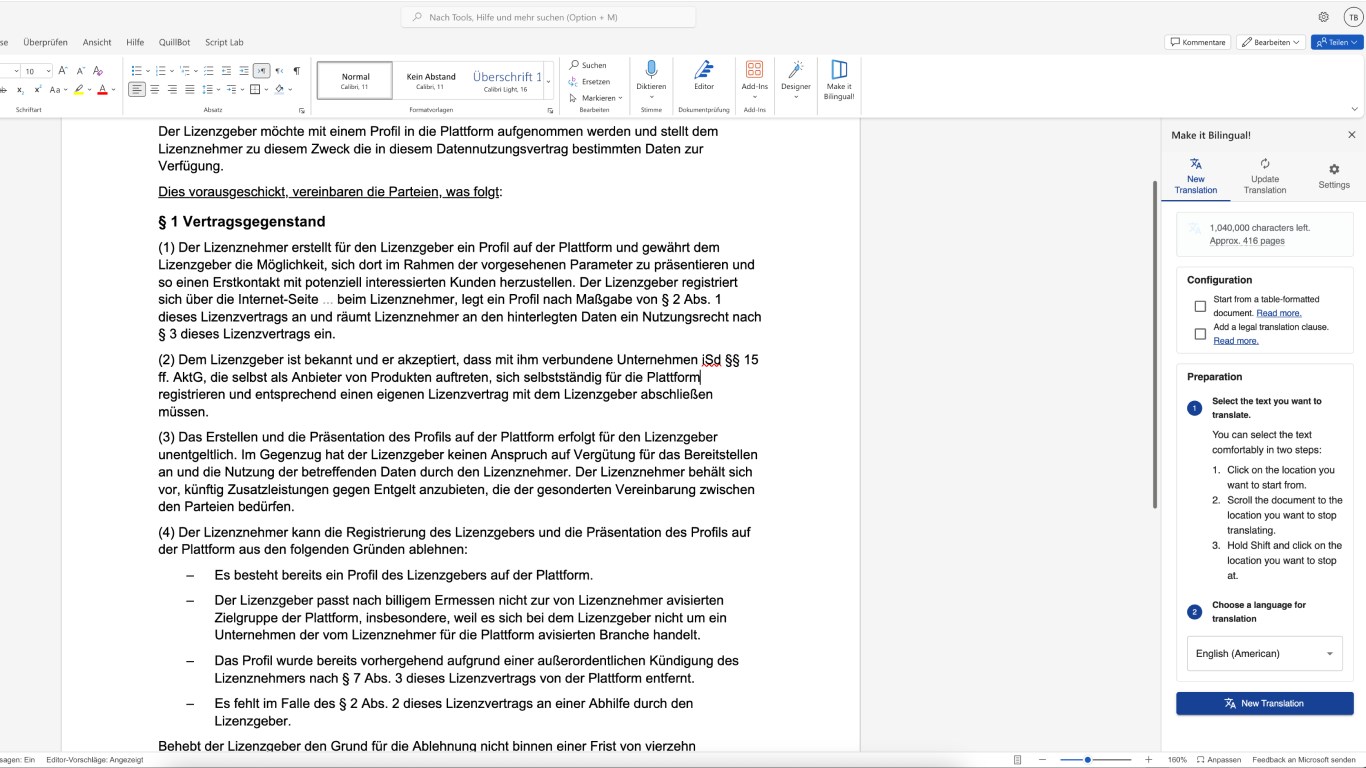
Task: Open the borders dropdown
Action: tap(266, 90)
